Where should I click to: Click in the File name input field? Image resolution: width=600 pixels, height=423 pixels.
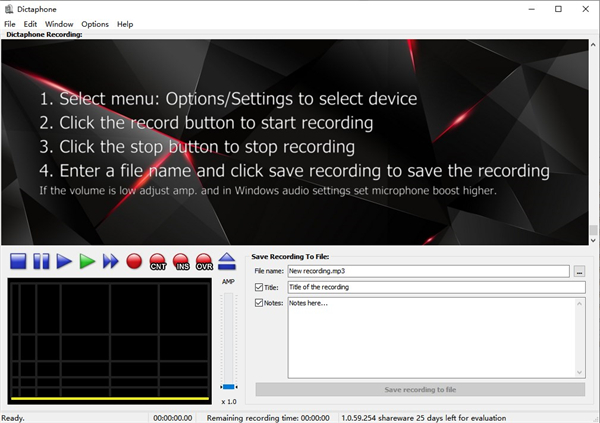[428, 271]
